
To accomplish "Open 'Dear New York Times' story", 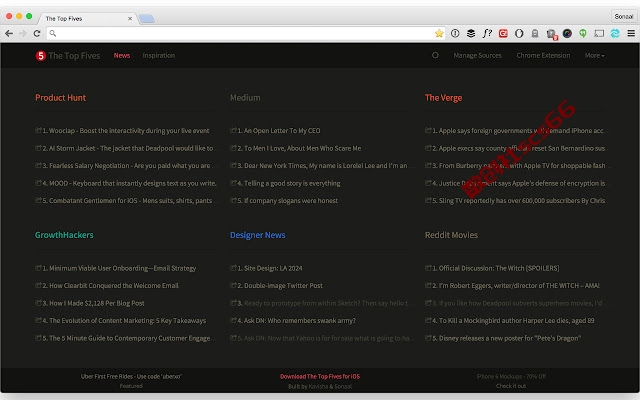I will (322, 165).
